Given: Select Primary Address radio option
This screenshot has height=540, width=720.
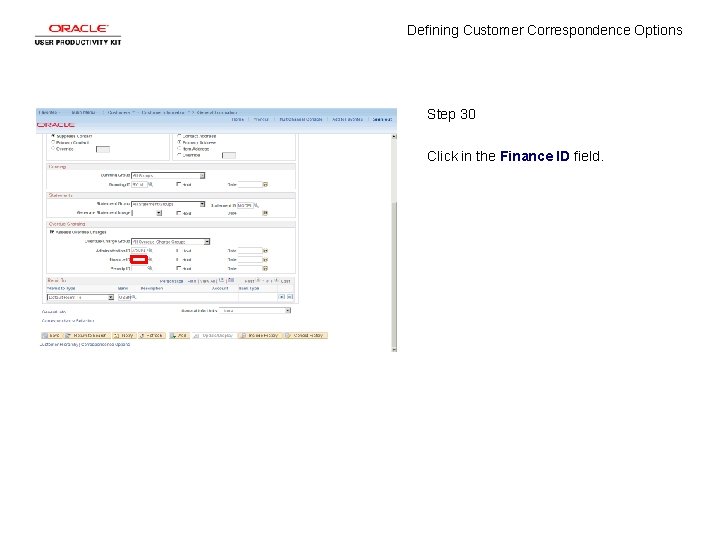Looking at the screenshot, I should 180,142.
